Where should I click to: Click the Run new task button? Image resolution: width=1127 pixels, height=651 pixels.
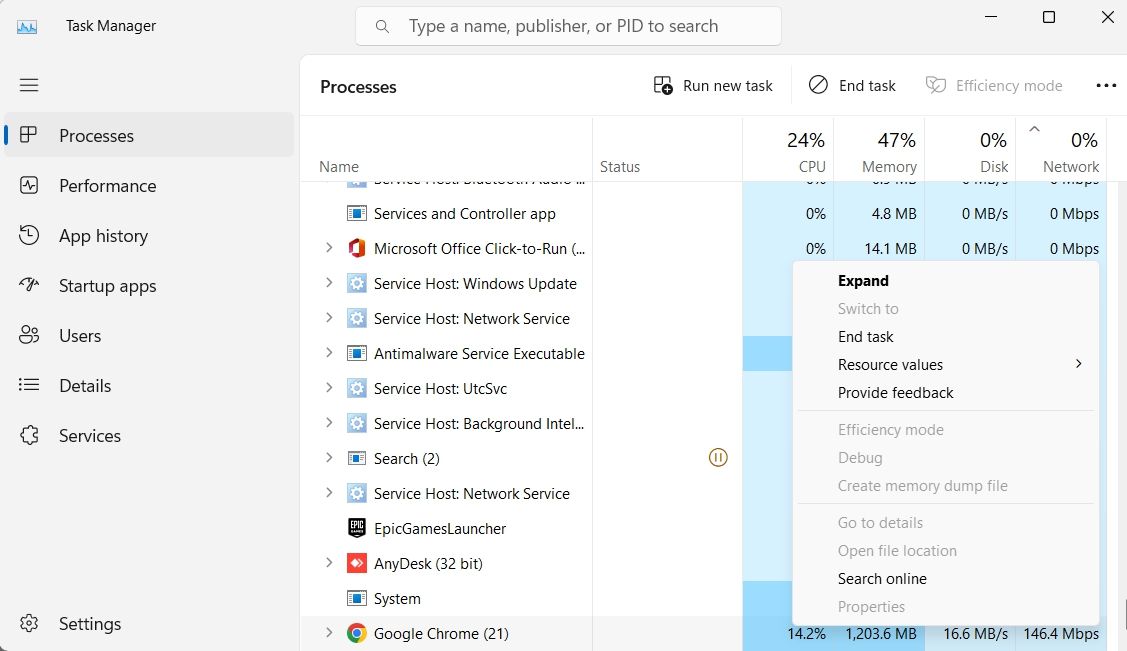point(714,85)
